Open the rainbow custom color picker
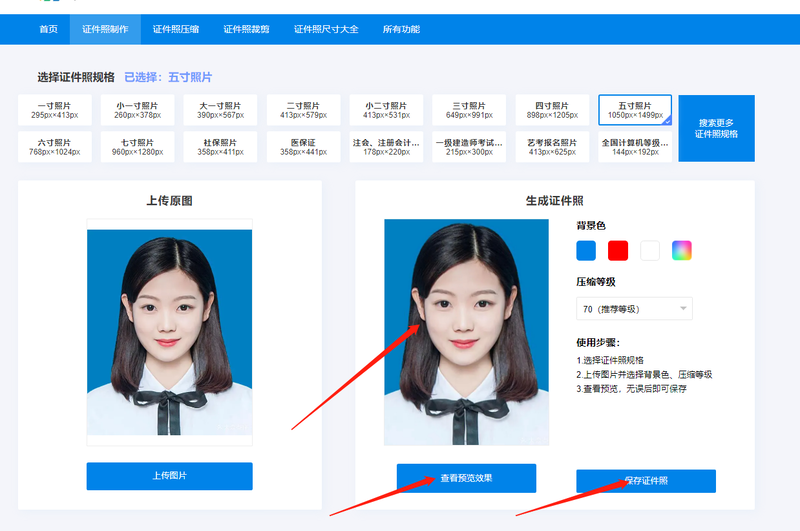Image resolution: width=800 pixels, height=531 pixels. [682, 250]
